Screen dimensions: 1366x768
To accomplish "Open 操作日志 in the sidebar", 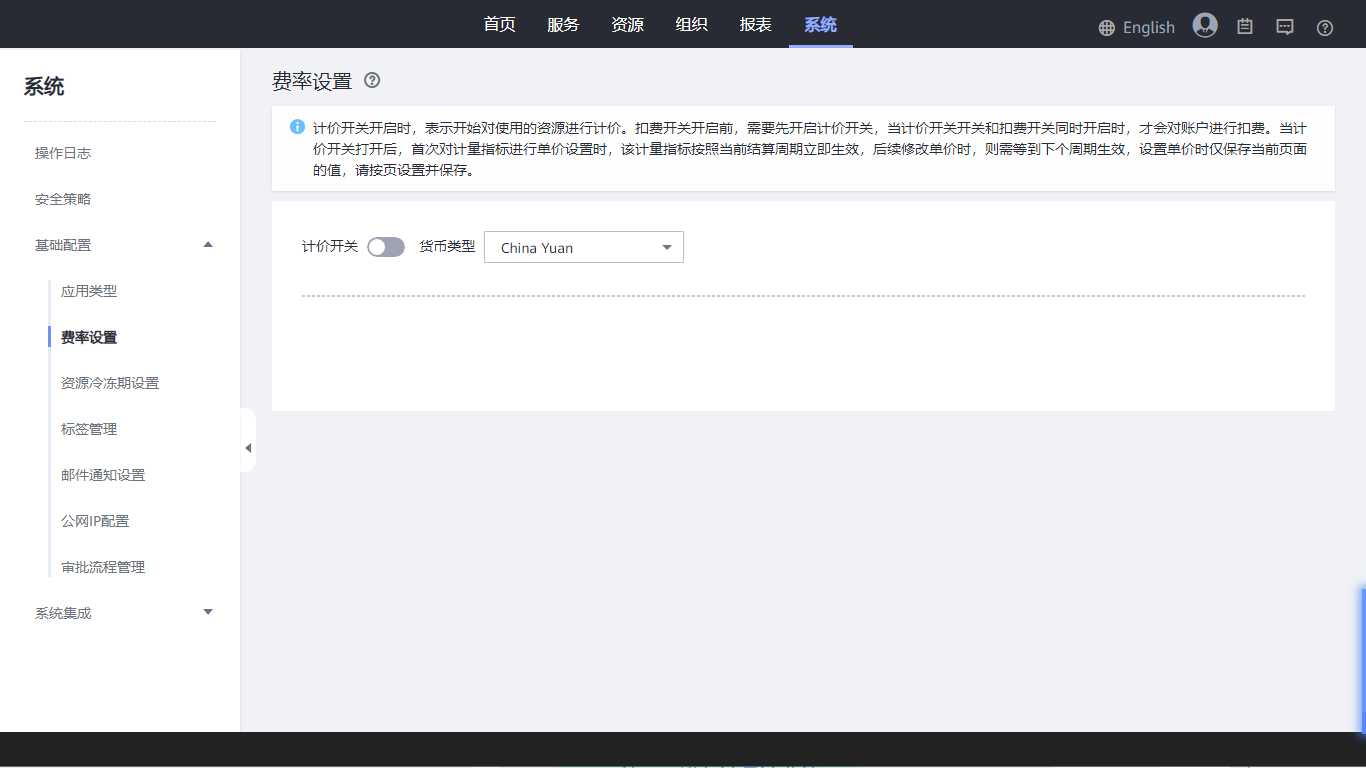I will (x=63, y=153).
